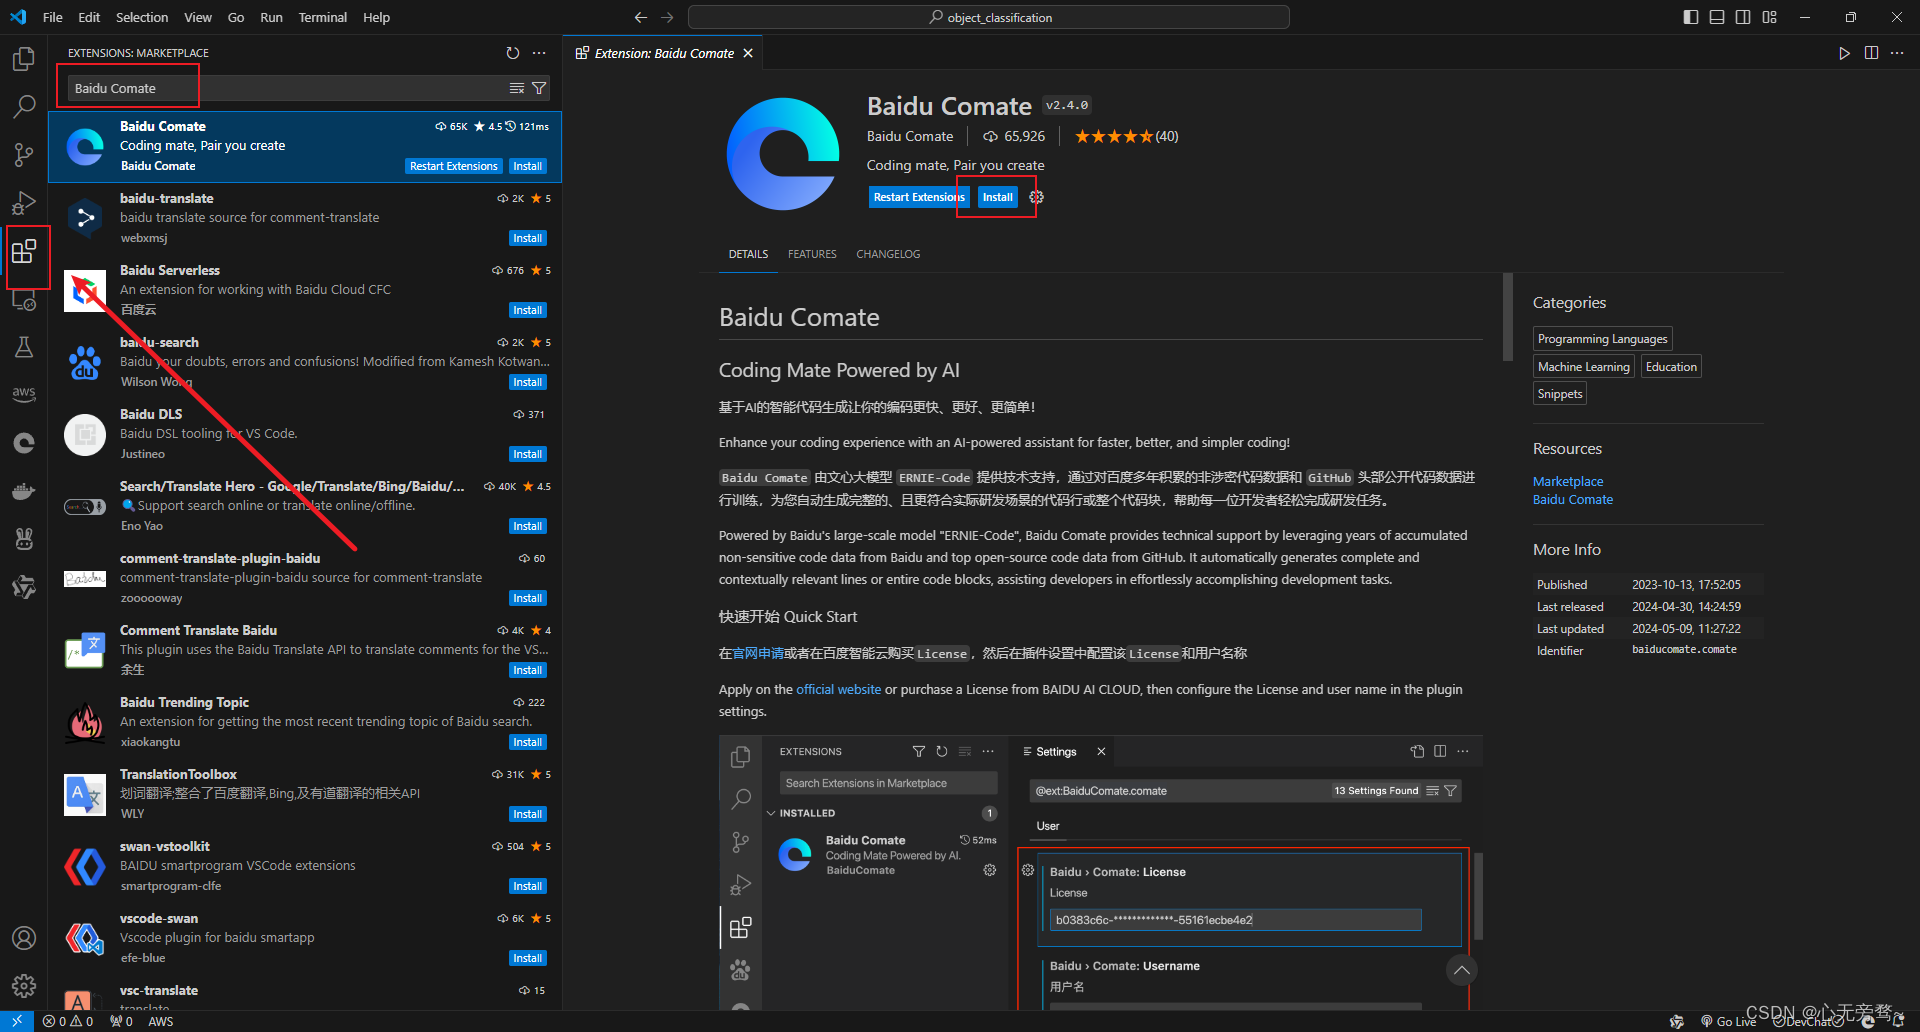Toggle primary side bar layout icon

[x=1691, y=17]
